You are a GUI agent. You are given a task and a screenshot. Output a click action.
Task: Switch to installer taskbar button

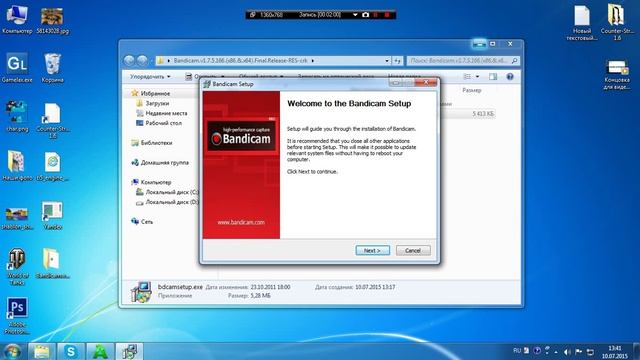[129, 351]
